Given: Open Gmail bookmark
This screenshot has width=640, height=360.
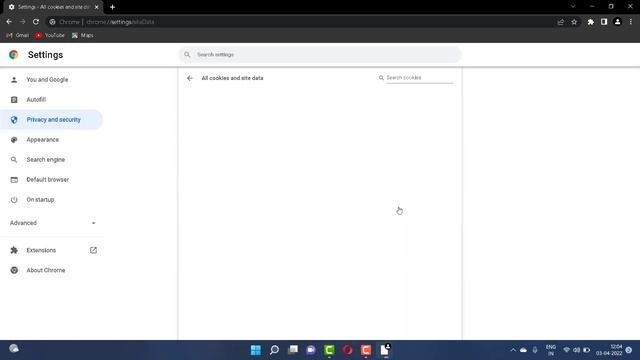Looking at the screenshot, I should [18, 36].
